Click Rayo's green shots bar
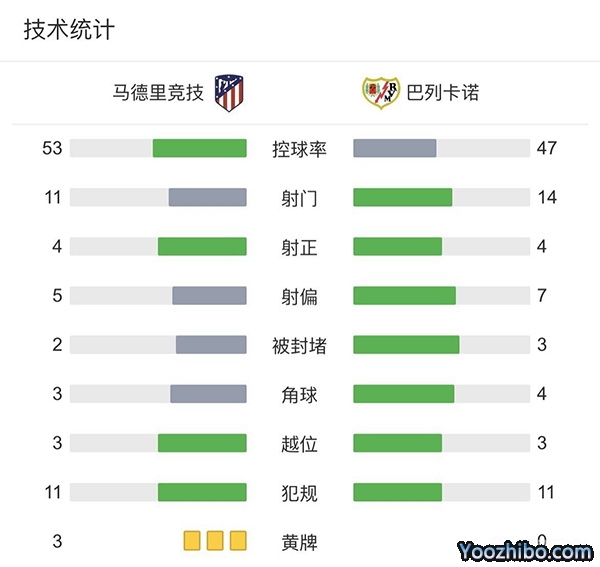 [x=403, y=197]
